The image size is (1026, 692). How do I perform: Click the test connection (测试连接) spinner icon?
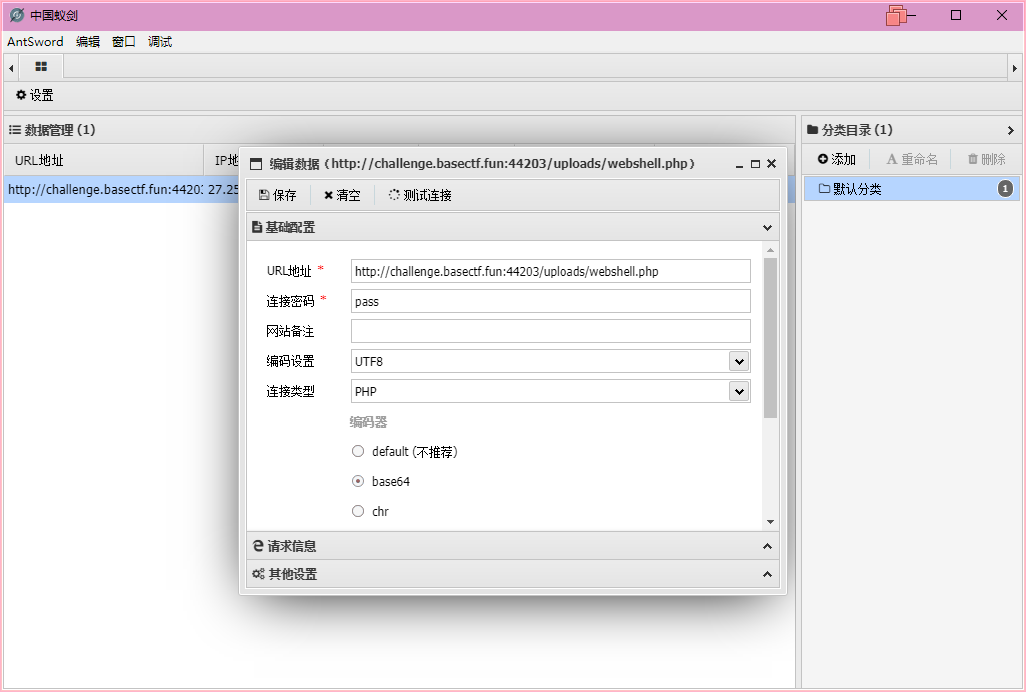tap(394, 196)
